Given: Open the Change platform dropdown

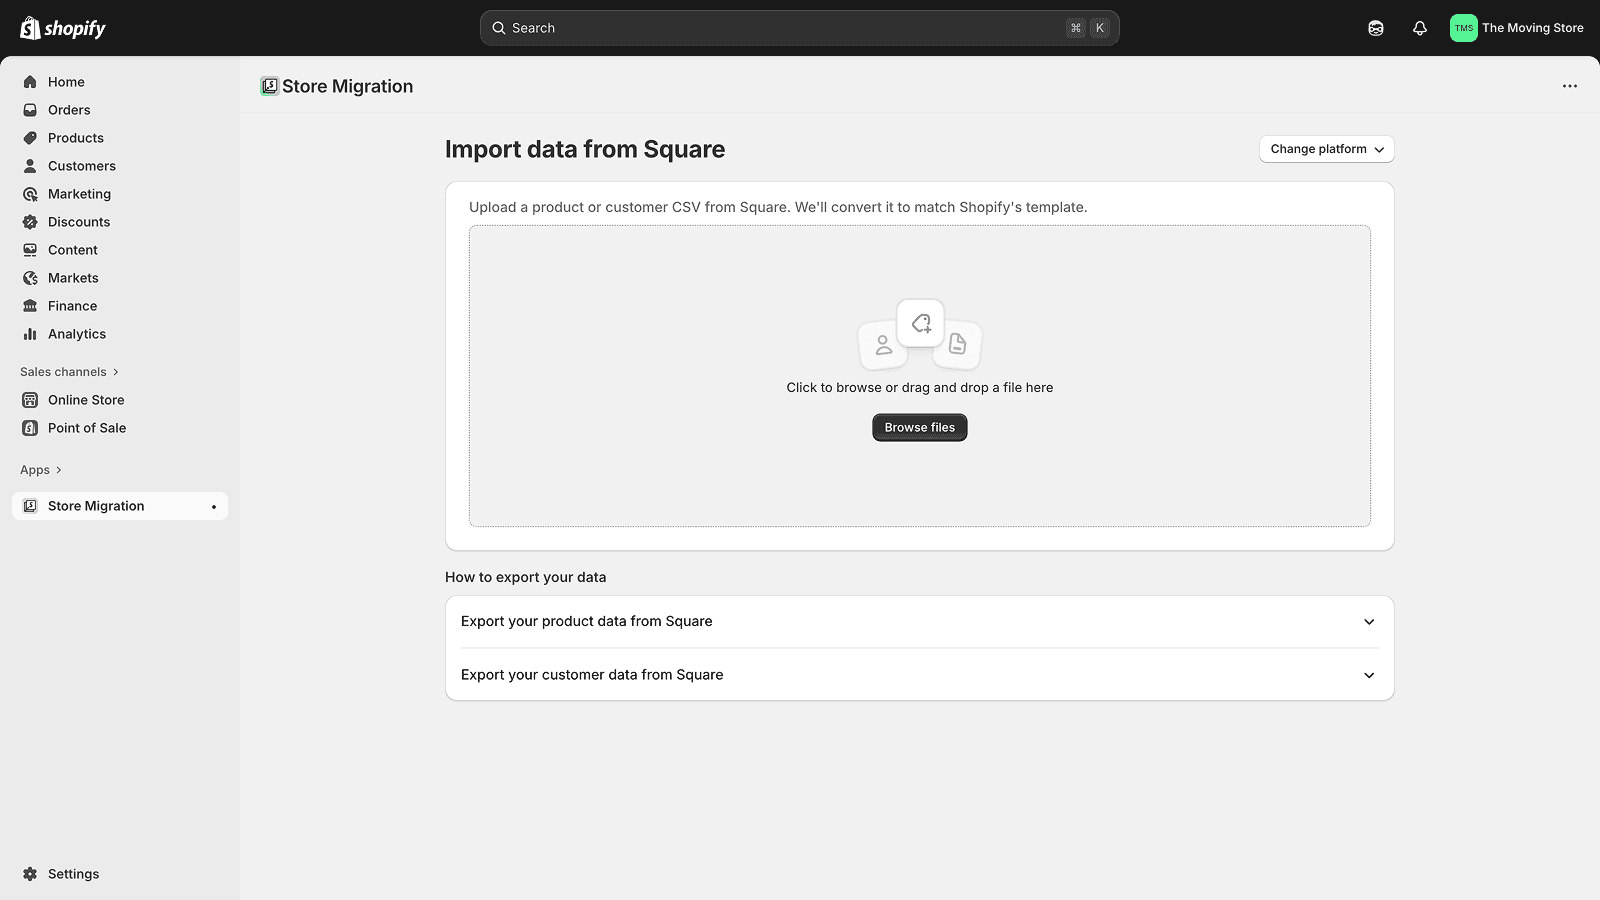Looking at the screenshot, I should click(1327, 149).
